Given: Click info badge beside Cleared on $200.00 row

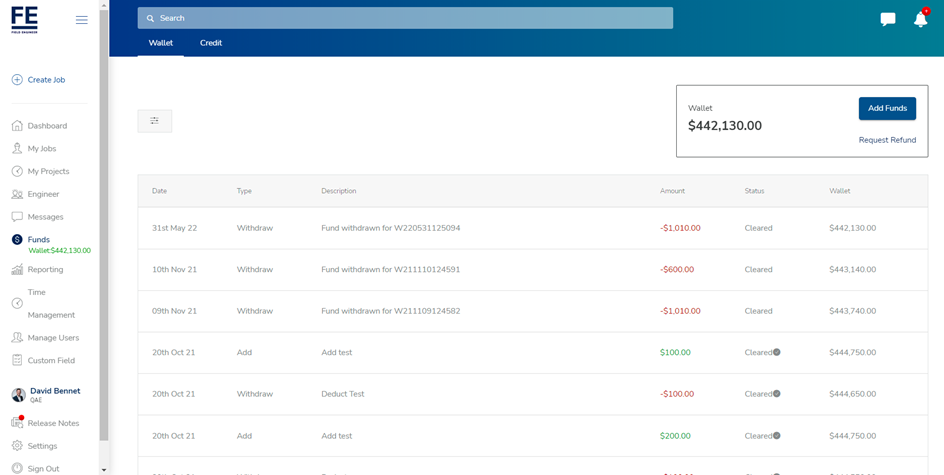Looking at the screenshot, I should coord(777,435).
